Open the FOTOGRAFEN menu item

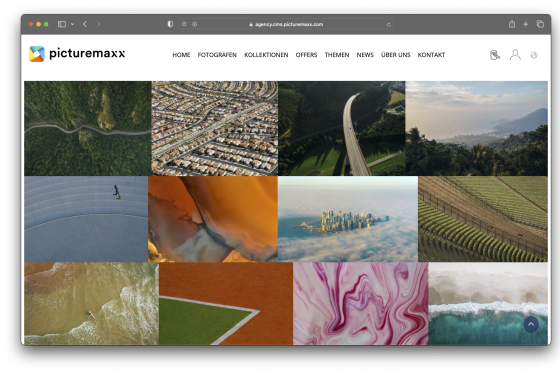217,55
